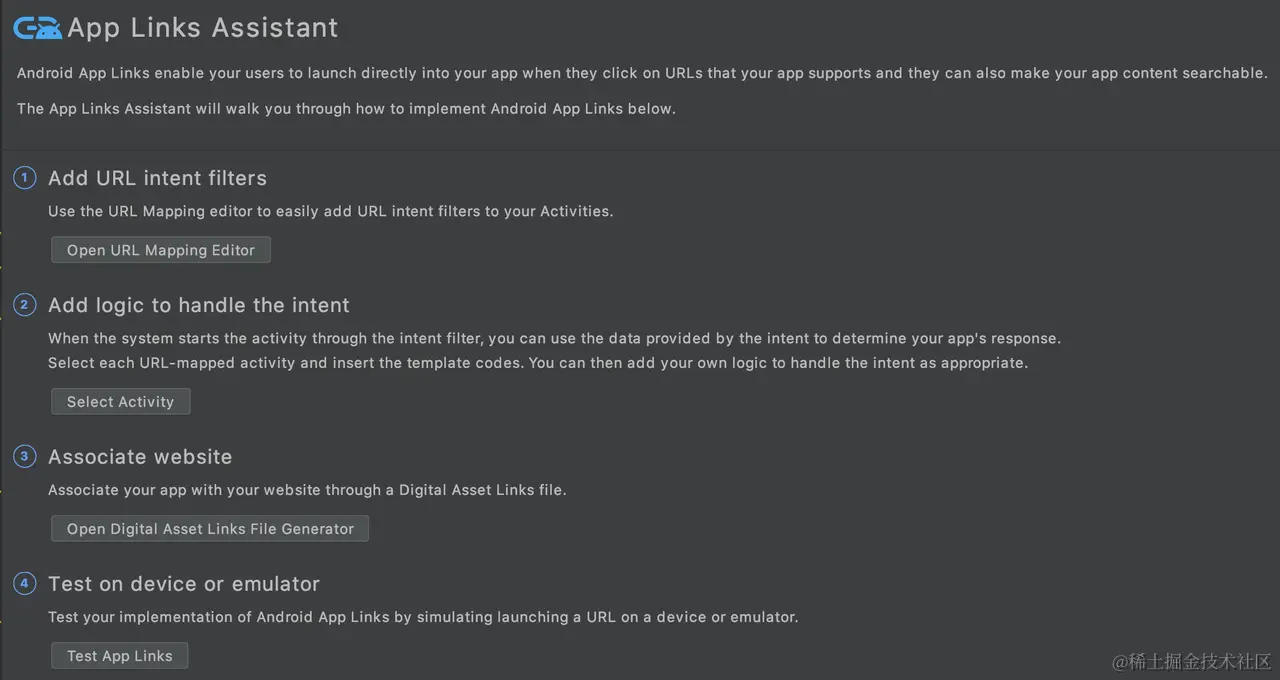Click the App Links Assistant title
Screen dimensions: 1280x680
(203, 28)
